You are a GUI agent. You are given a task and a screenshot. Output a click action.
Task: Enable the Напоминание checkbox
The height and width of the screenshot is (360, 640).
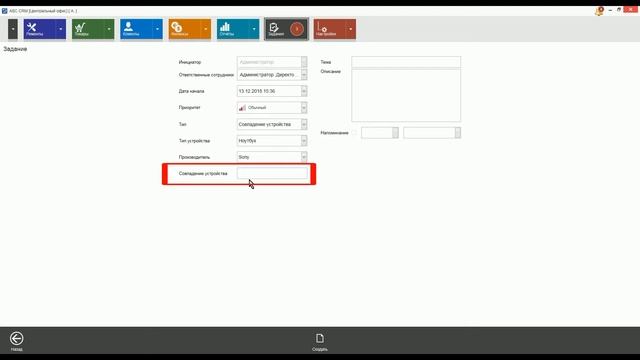pos(354,133)
